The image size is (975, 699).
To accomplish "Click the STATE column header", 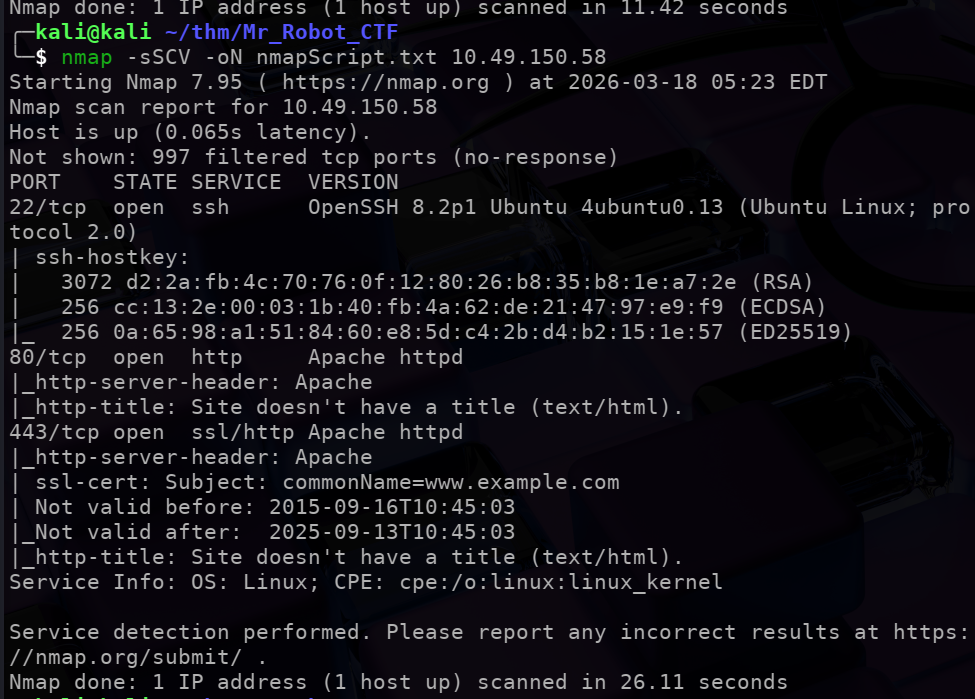I will pyautogui.click(x=145, y=182).
